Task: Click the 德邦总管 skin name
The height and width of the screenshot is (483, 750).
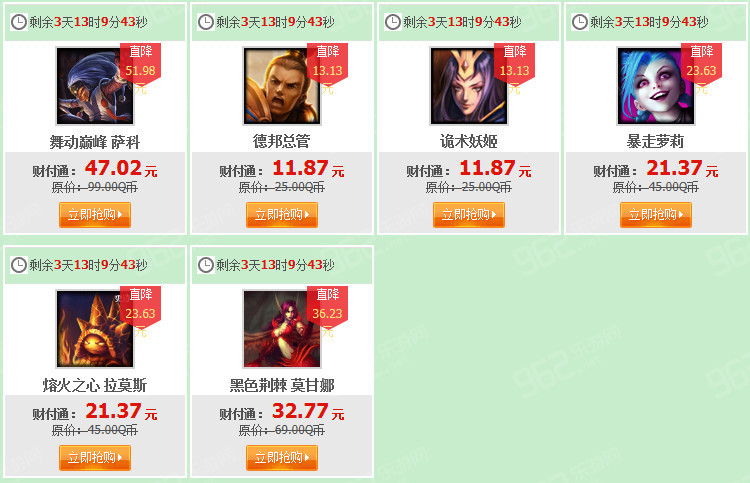Action: tap(282, 142)
